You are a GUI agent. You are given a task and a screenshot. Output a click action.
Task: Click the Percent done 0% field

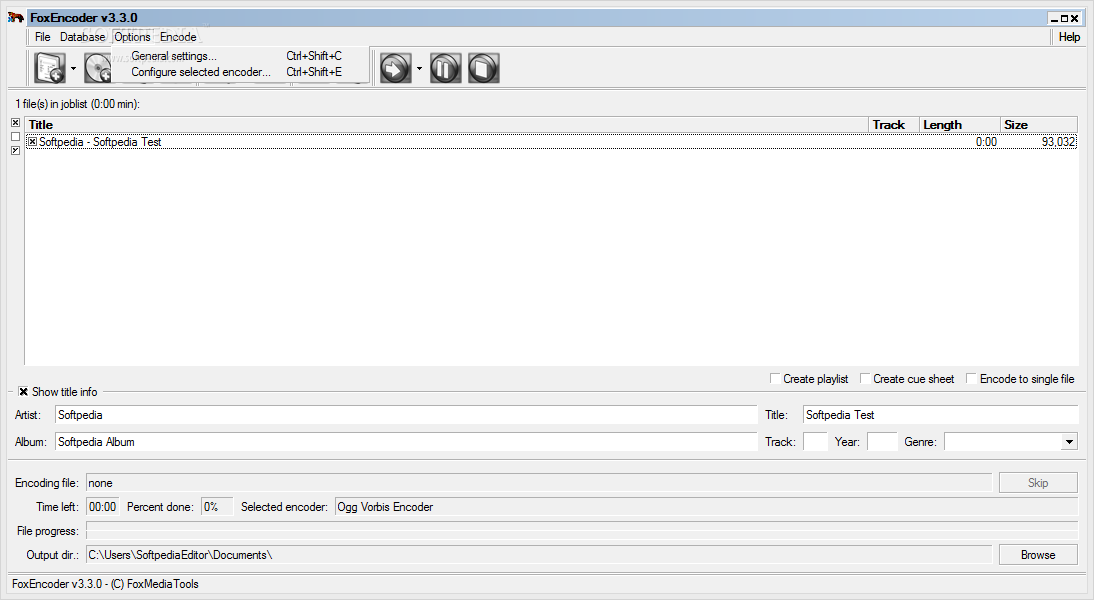point(217,507)
